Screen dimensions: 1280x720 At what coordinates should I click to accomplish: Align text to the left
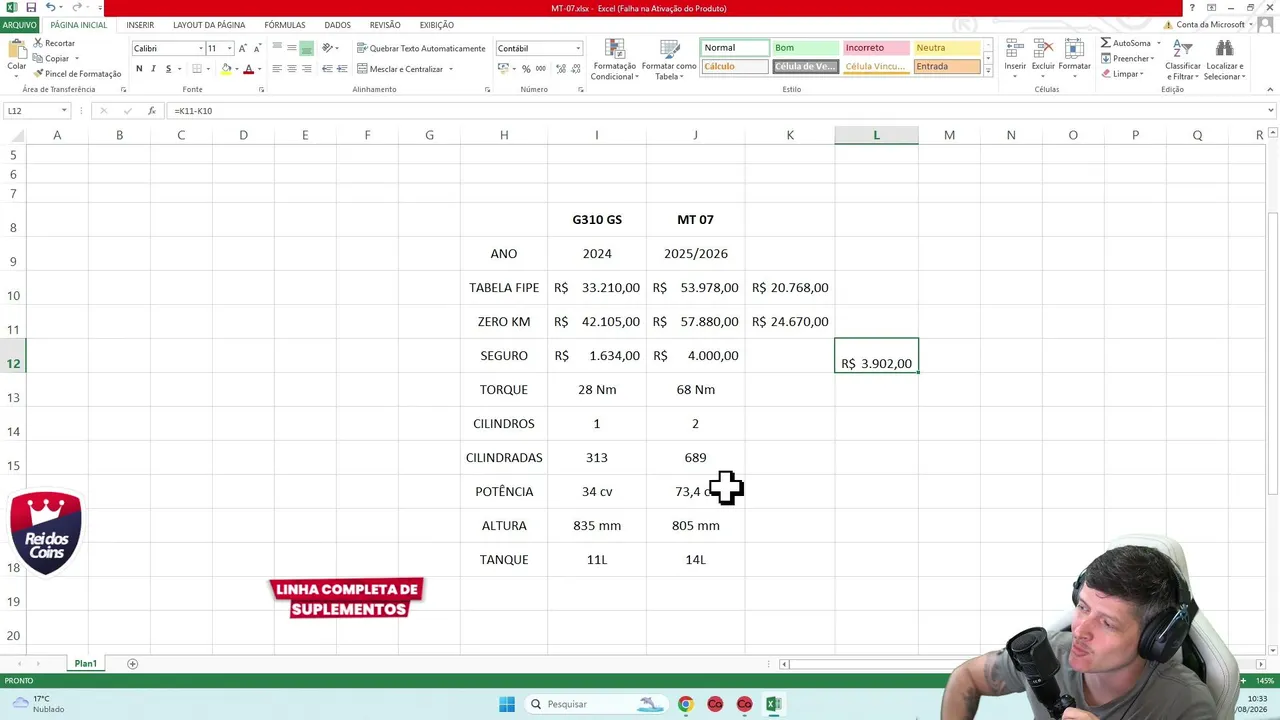tap(277, 69)
